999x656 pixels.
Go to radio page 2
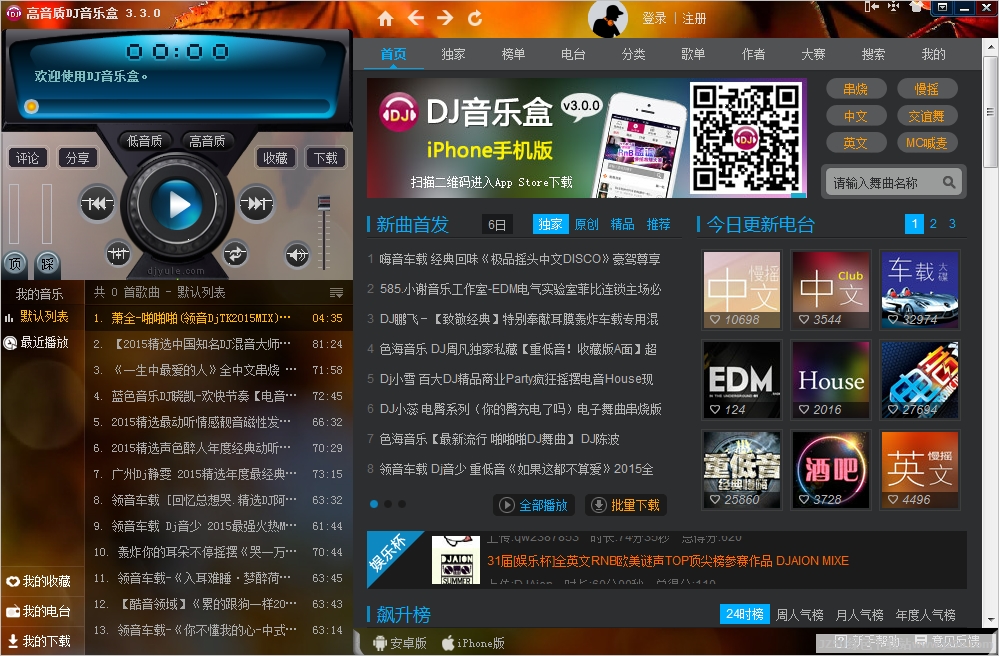[933, 224]
